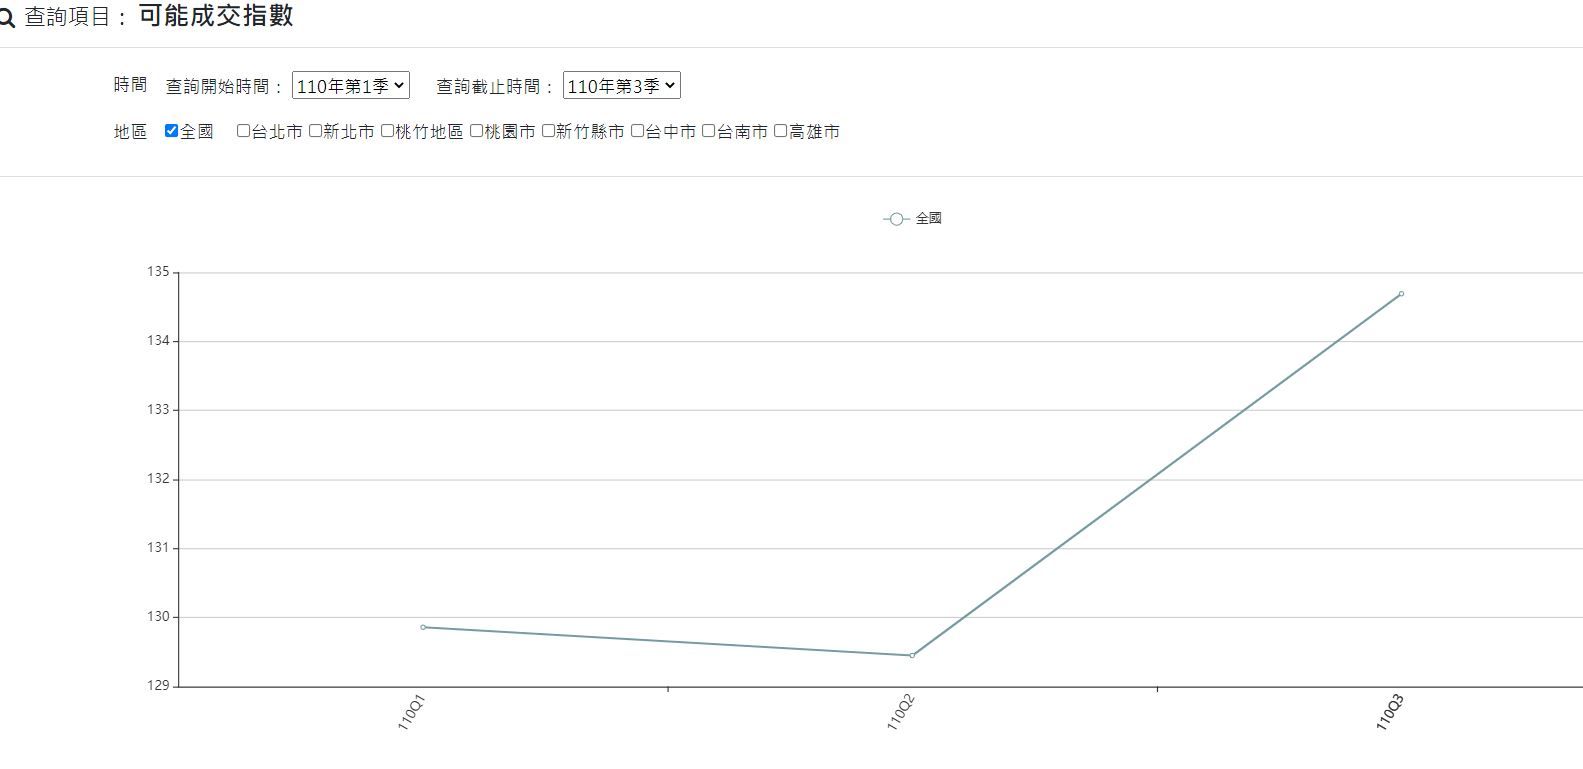The image size is (1583, 769).
Task: Click the 110Q1 data point on the line
Action: coord(423,627)
